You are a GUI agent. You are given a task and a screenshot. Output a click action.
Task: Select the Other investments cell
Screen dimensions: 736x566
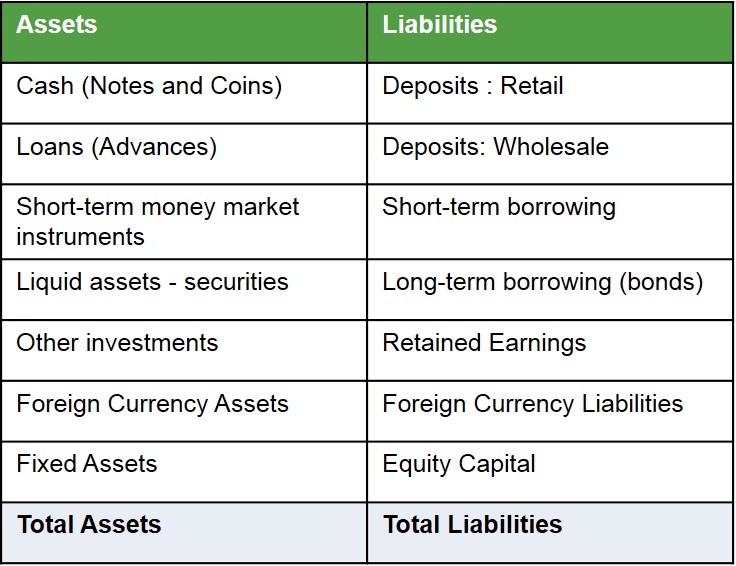click(116, 343)
